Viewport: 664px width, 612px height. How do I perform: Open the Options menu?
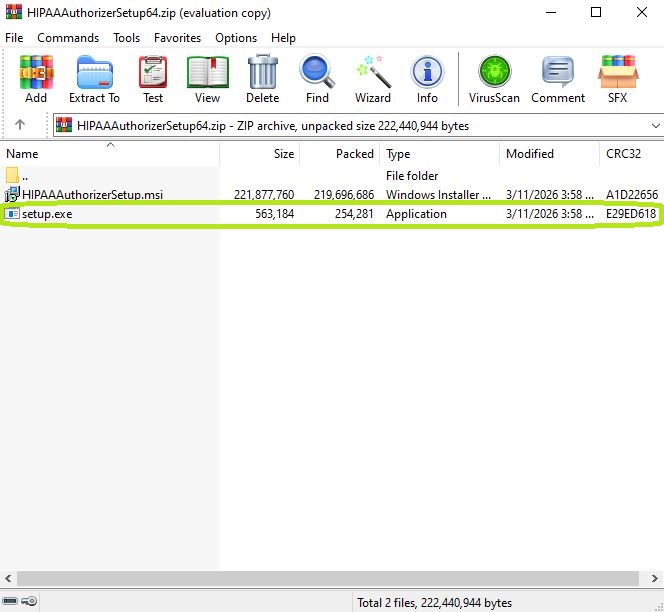click(236, 38)
